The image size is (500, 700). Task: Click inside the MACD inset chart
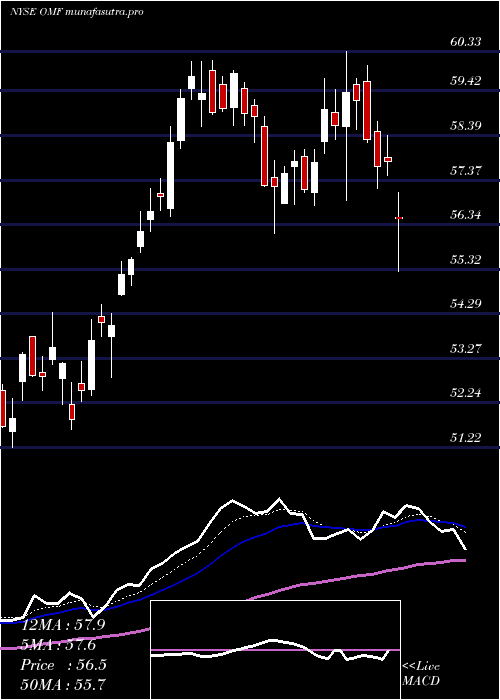pos(275,650)
